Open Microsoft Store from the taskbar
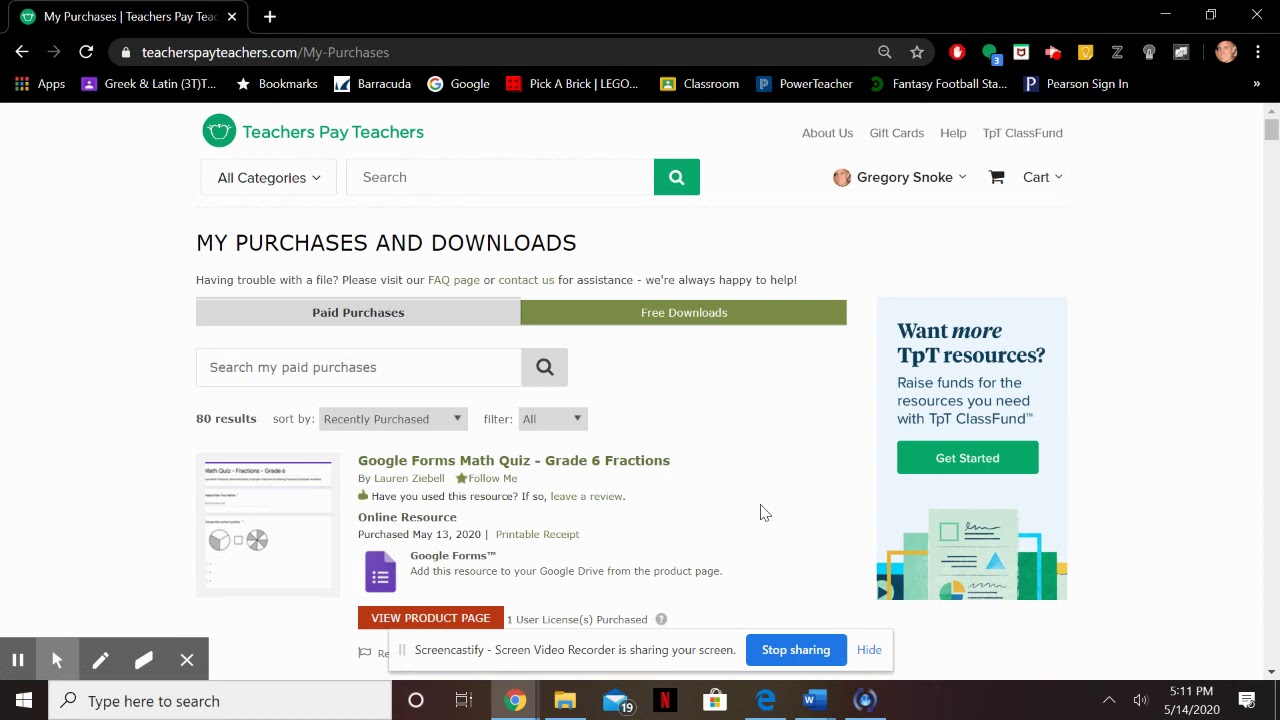 click(x=714, y=701)
